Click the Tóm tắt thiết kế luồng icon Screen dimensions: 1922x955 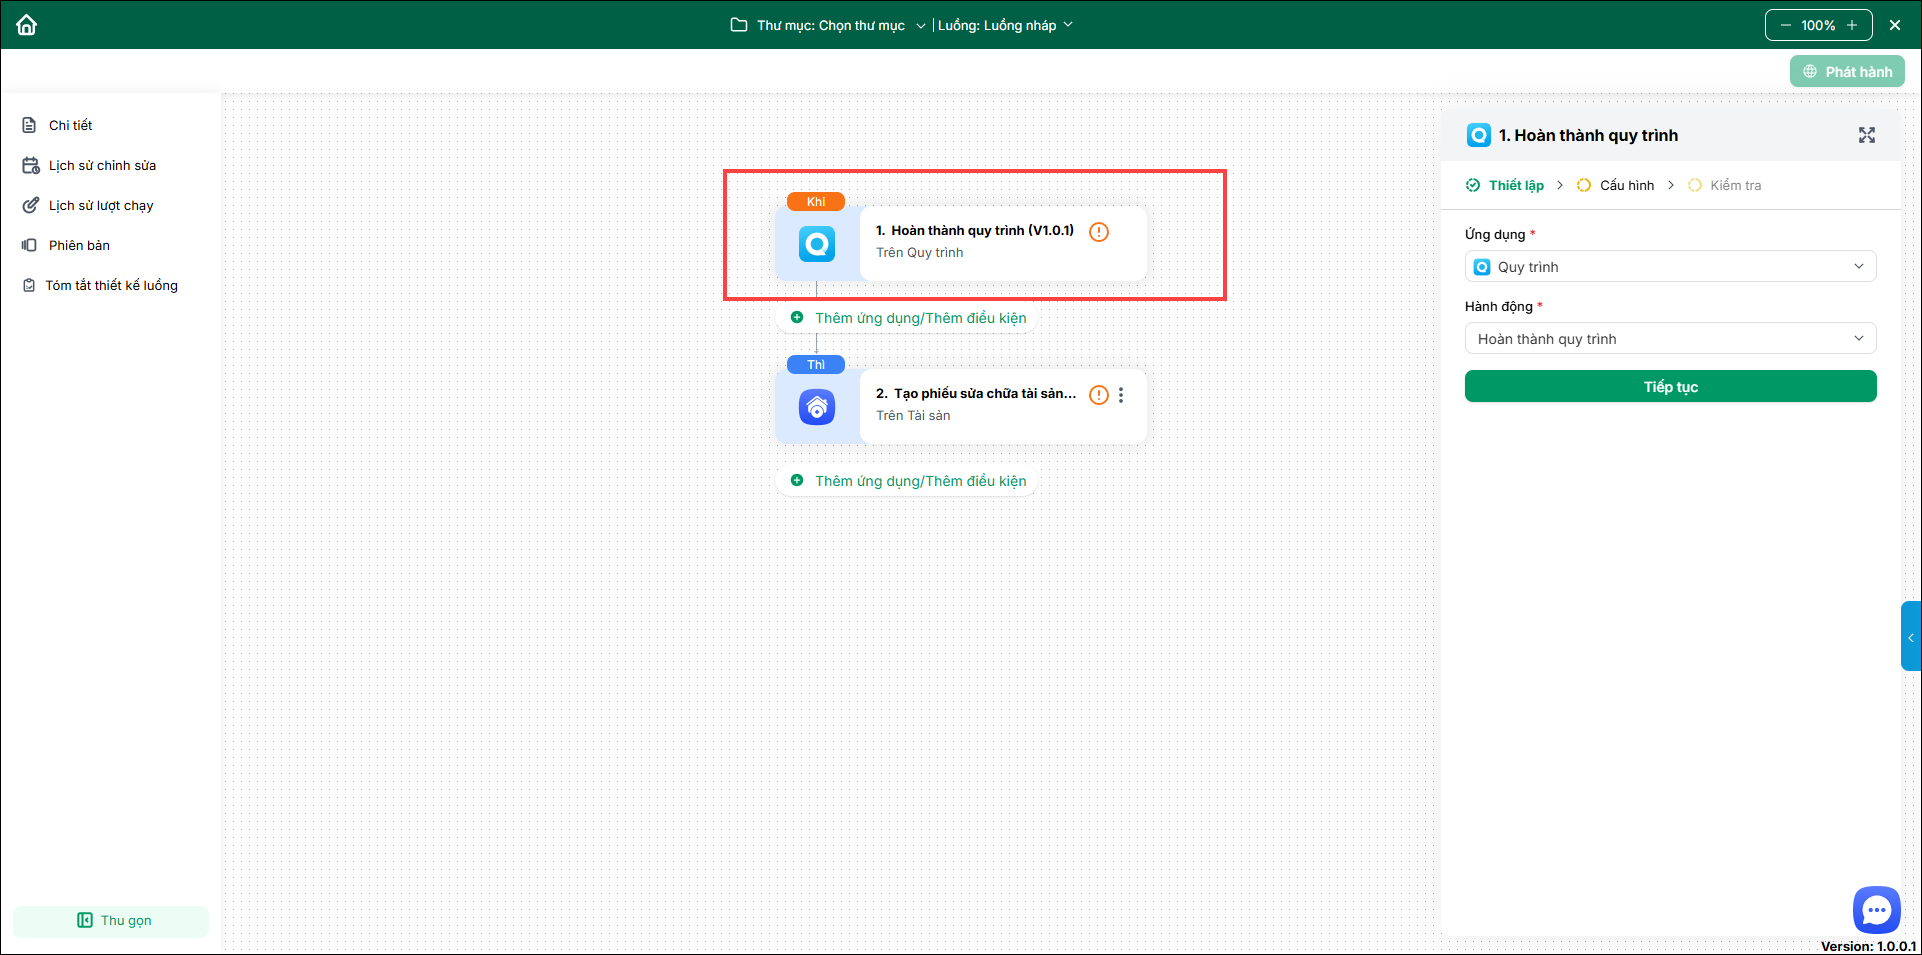pos(29,285)
